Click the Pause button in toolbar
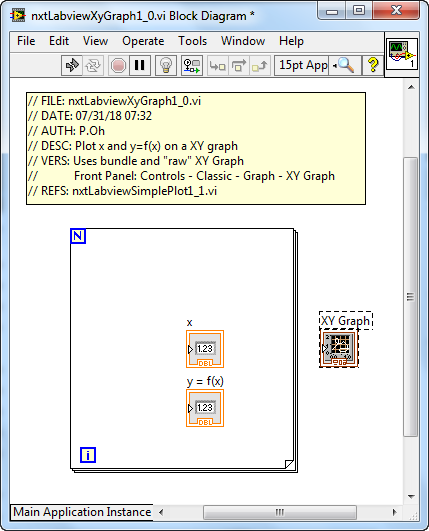 pyautogui.click(x=140, y=65)
